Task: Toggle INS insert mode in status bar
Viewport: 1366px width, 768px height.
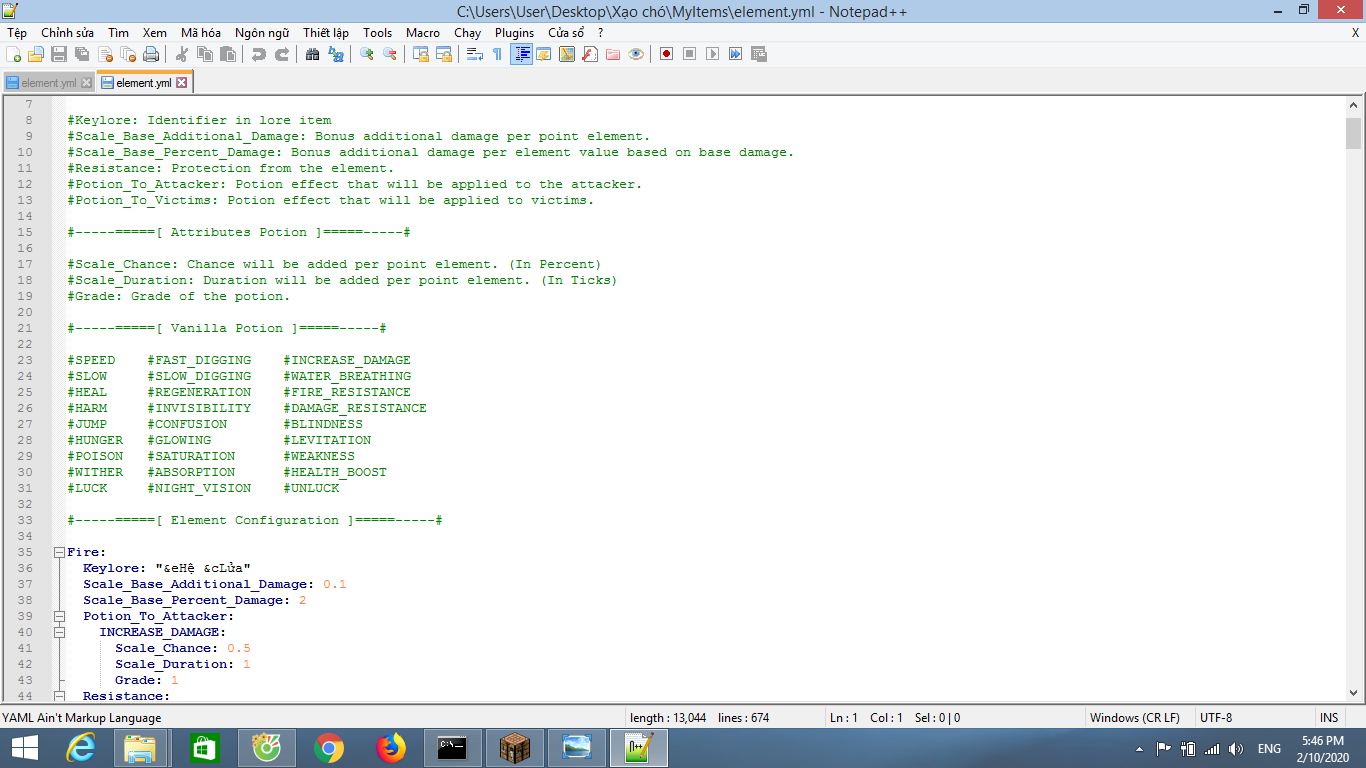Action: 1329,718
